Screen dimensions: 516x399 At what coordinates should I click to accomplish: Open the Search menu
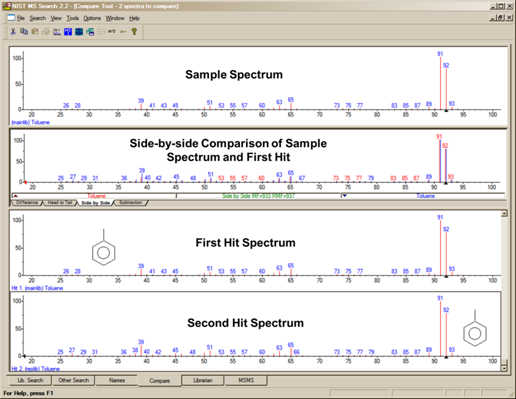pos(38,18)
